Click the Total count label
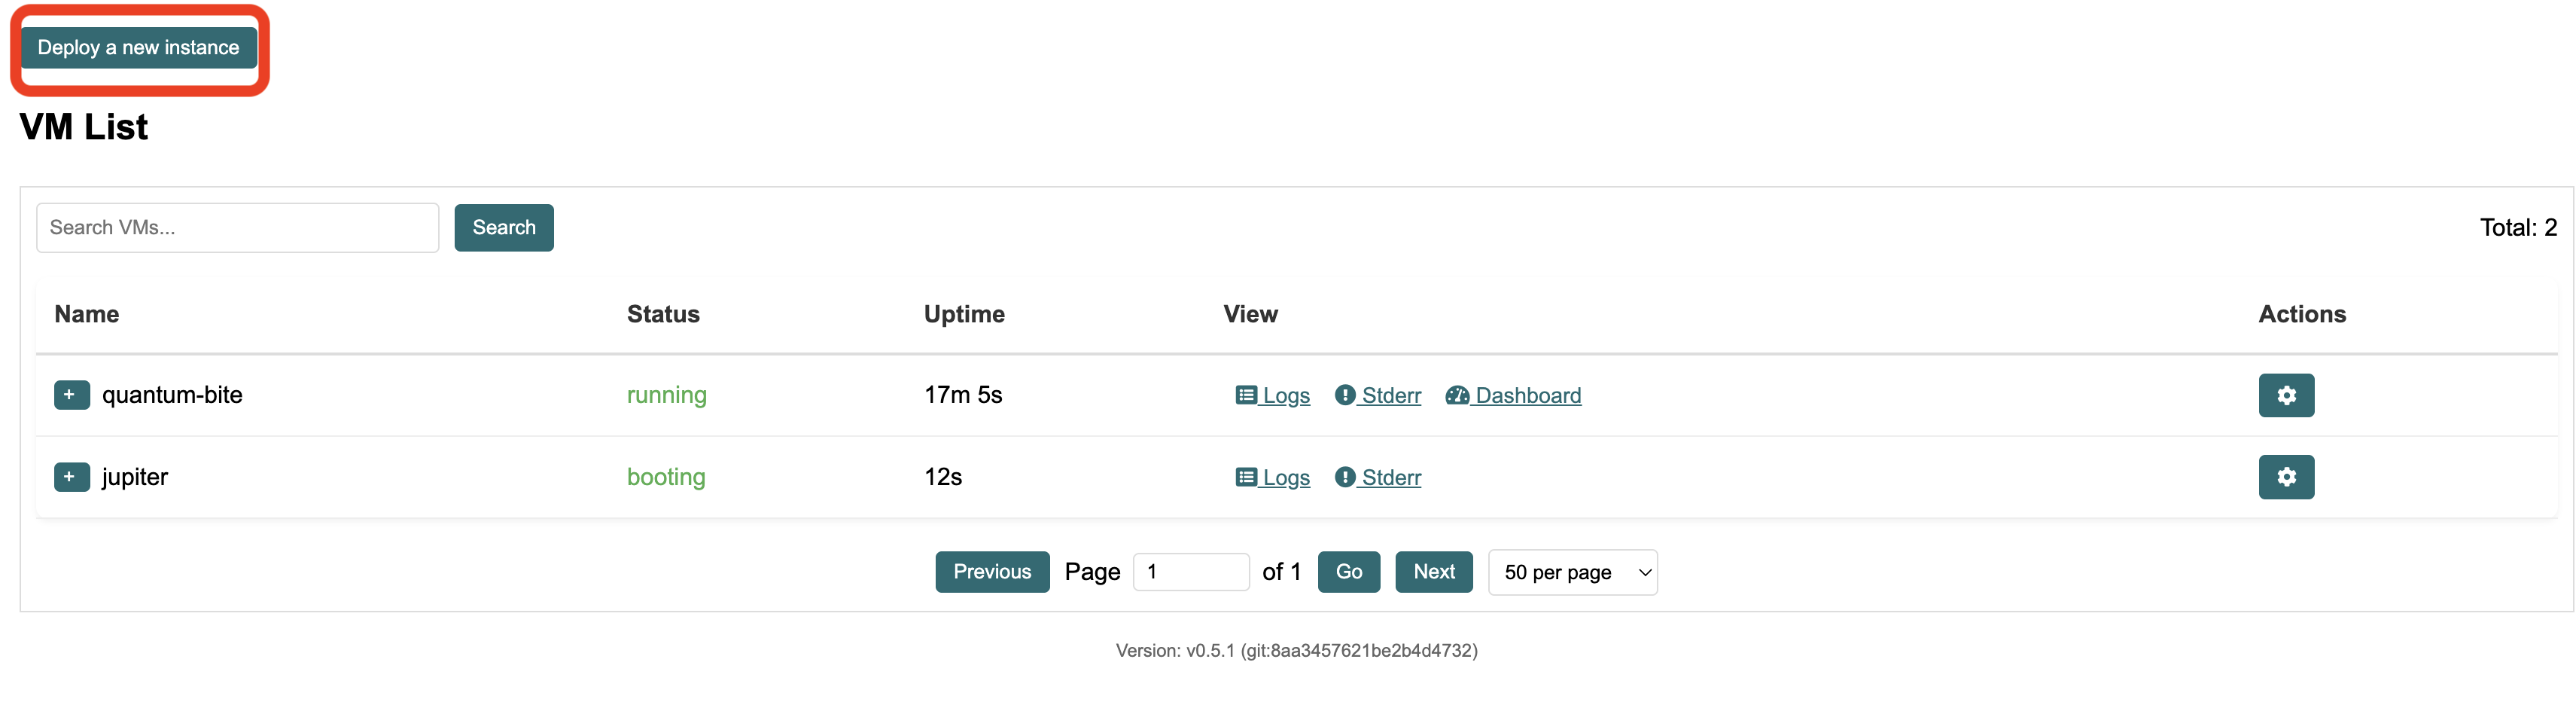This screenshot has width=2576, height=708. [2519, 227]
